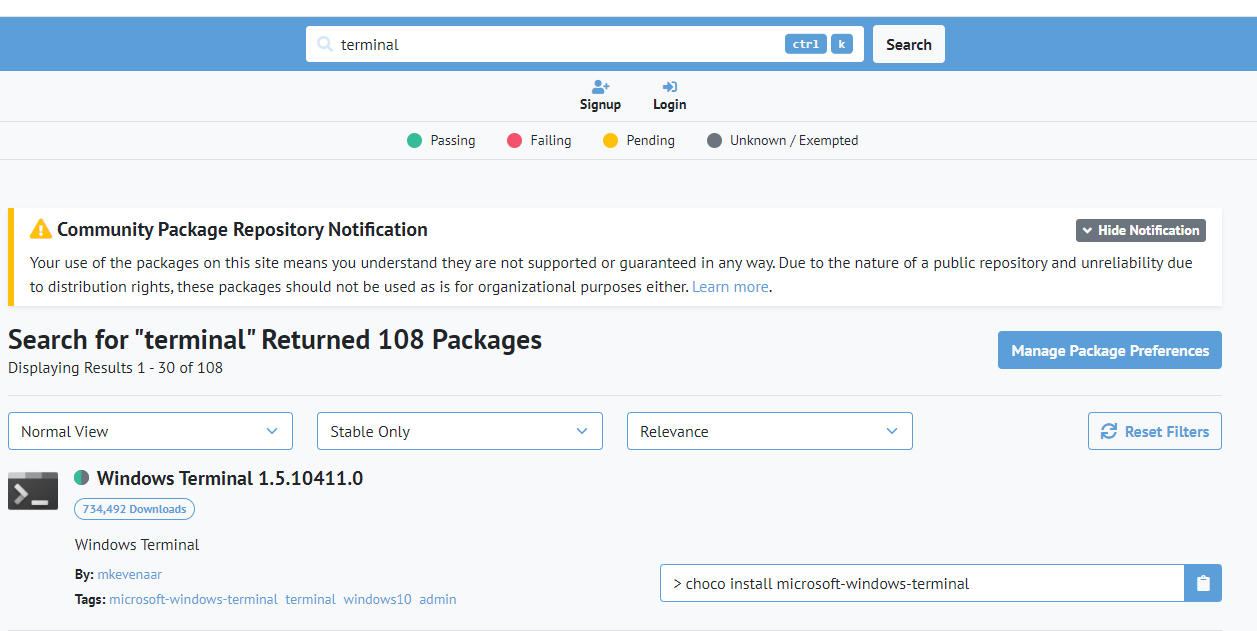Click the 734,492 Downloads badge
This screenshot has height=631, width=1257.
(x=134, y=509)
